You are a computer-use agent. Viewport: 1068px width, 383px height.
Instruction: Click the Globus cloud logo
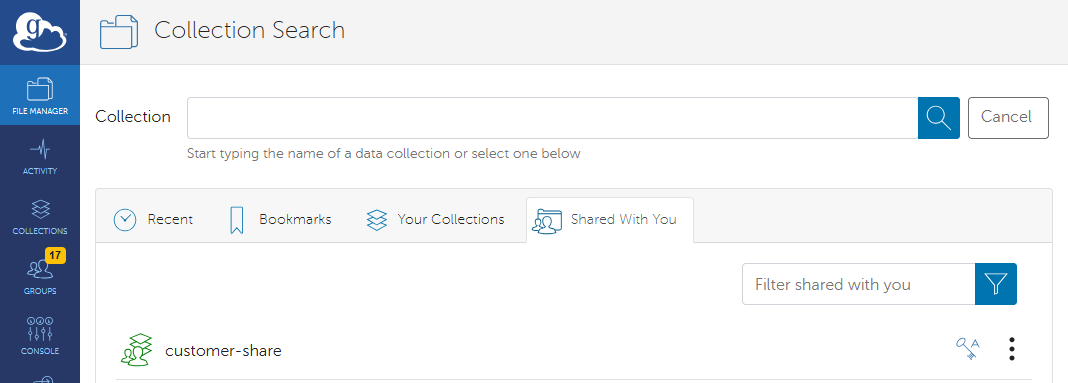point(40,33)
